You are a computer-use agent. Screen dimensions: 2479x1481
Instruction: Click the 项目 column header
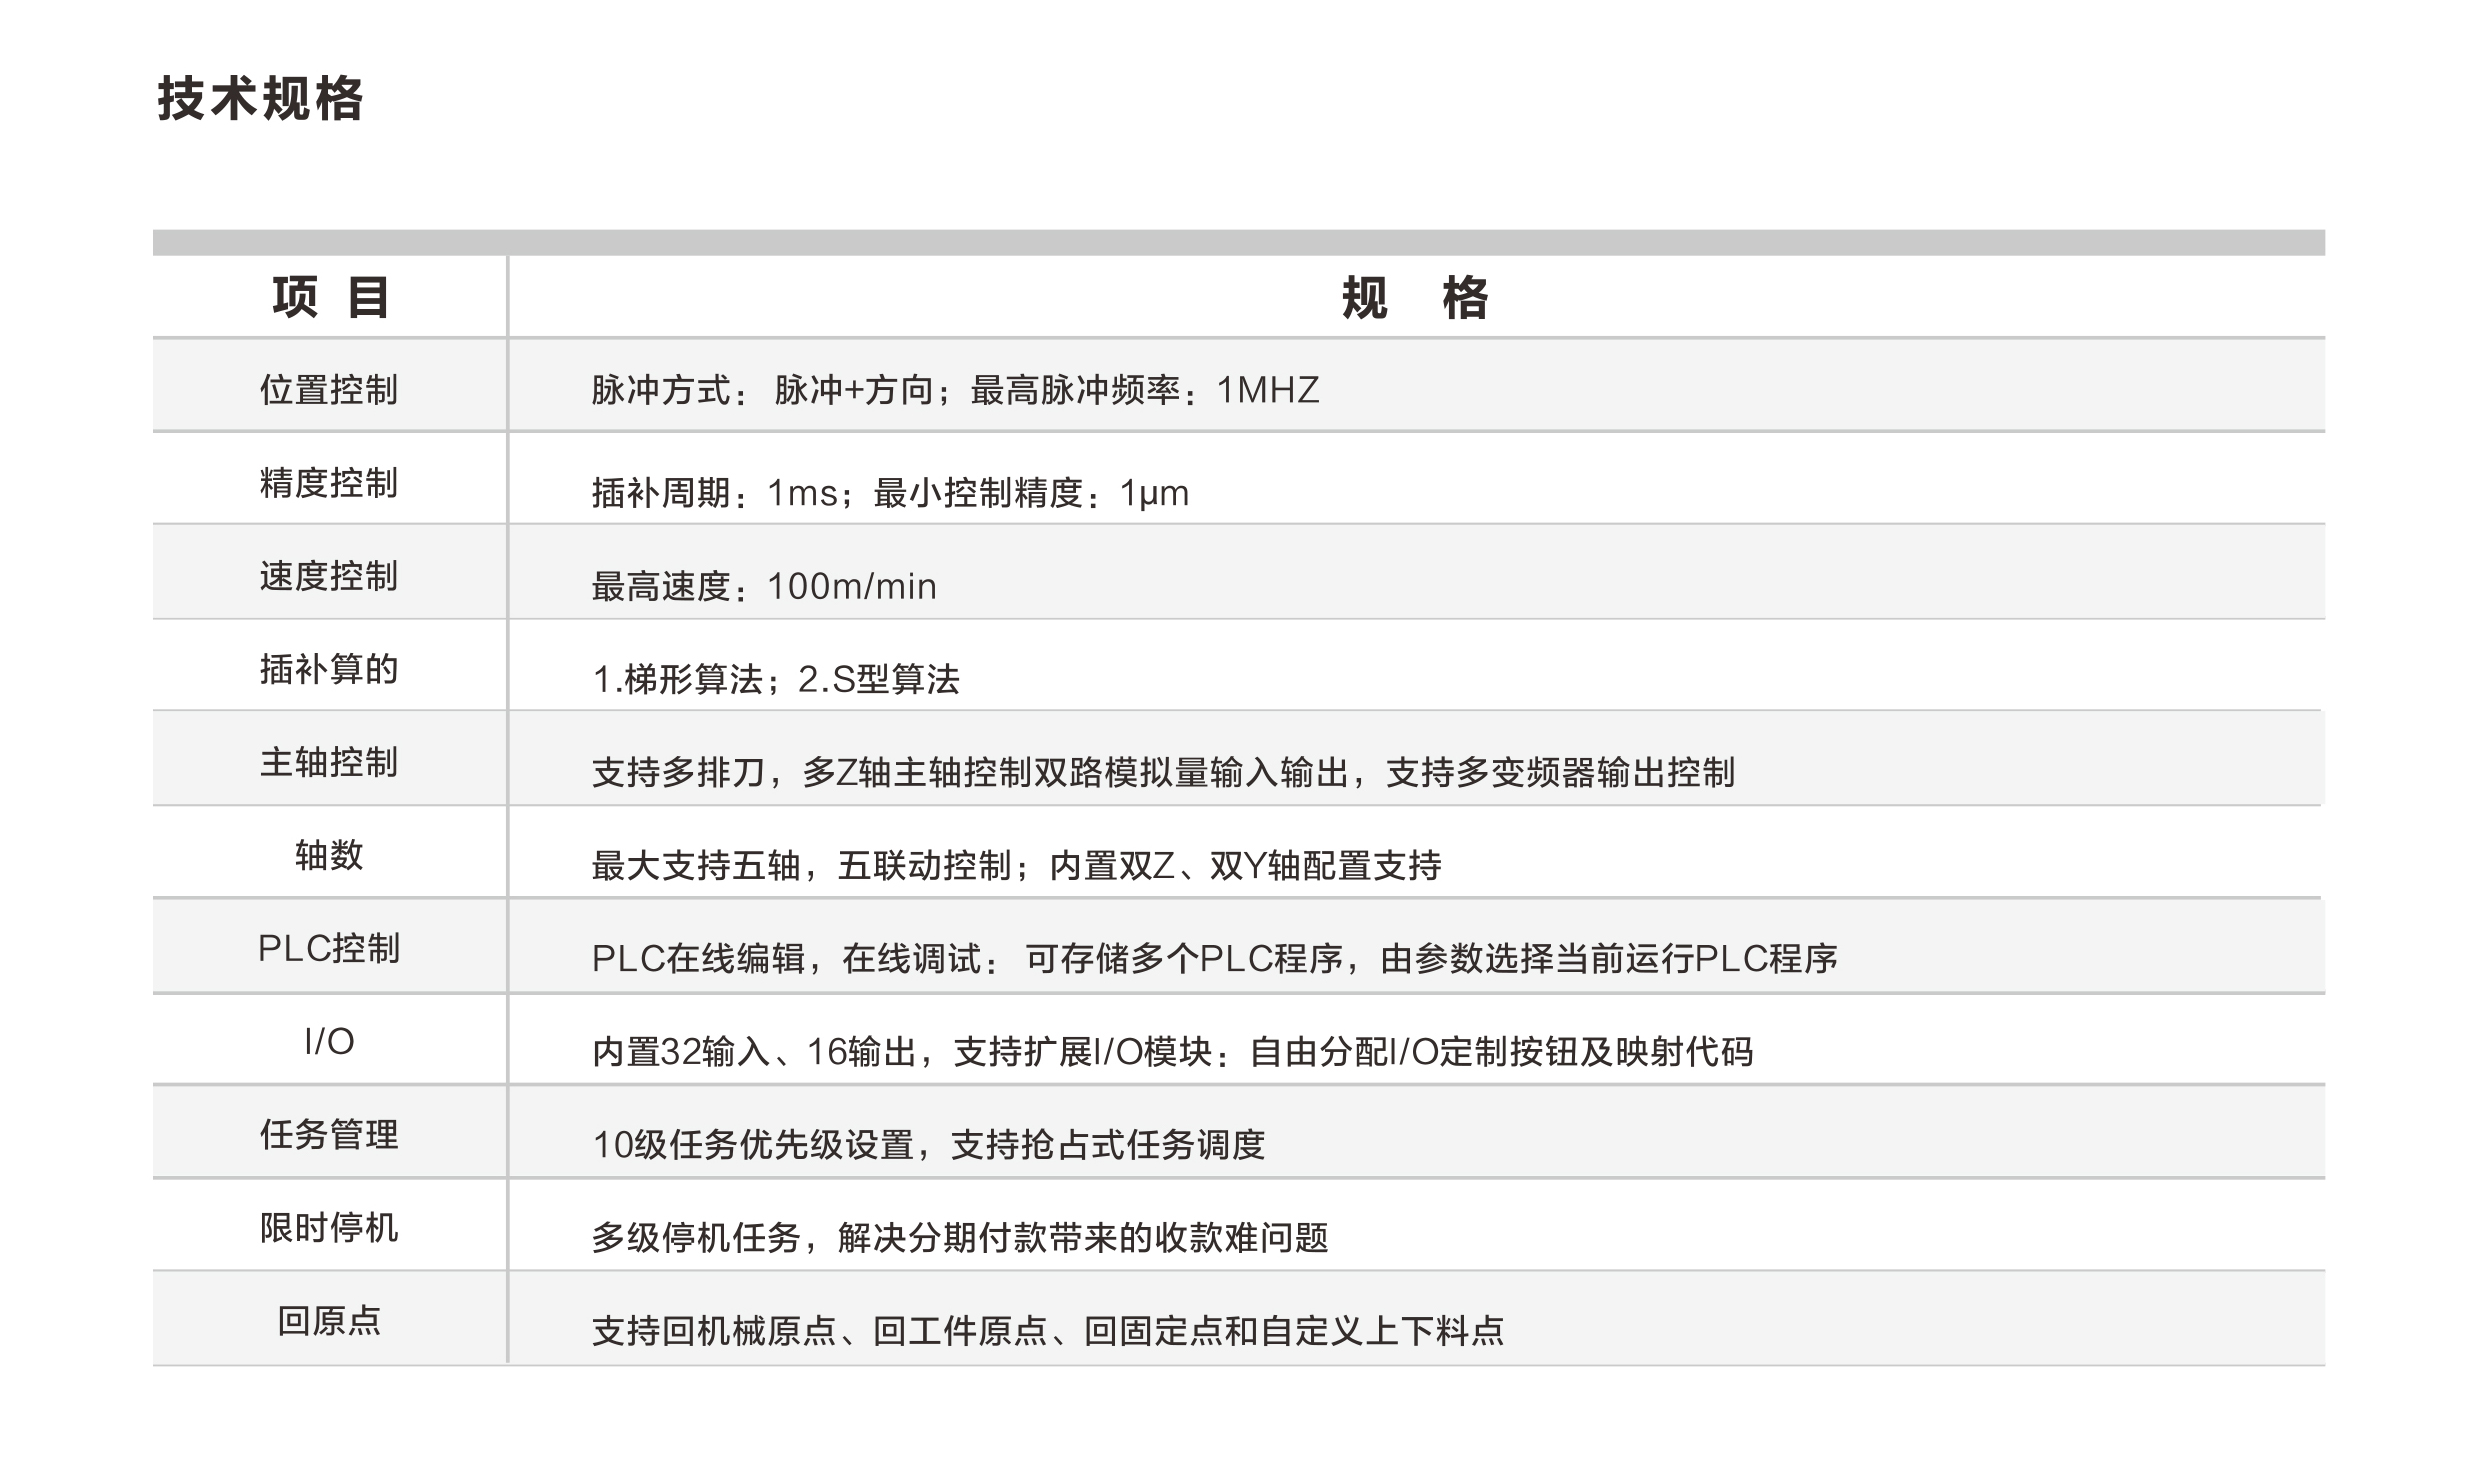[x=330, y=298]
